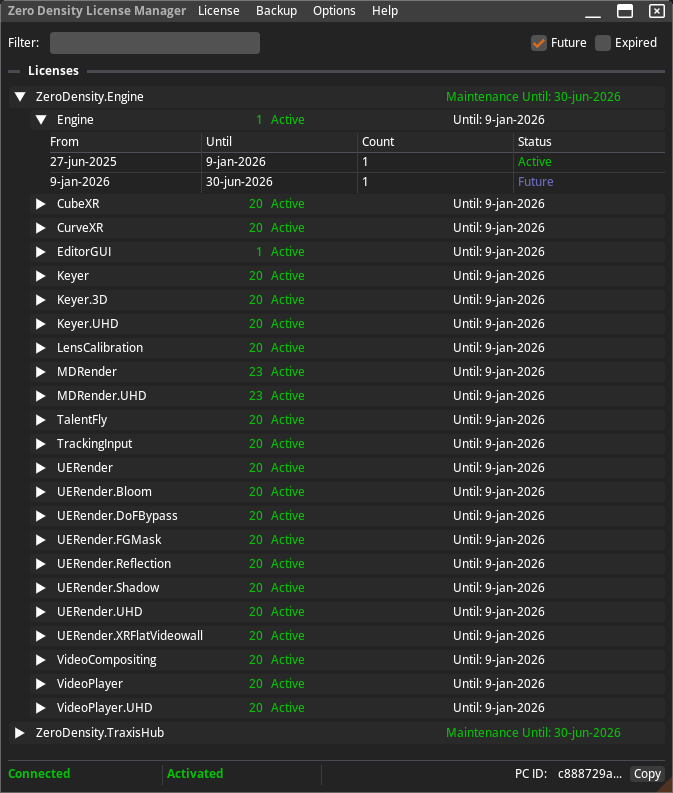This screenshot has height=793, width=673.
Task: Expand the CubeXR license row
Action: (41, 204)
